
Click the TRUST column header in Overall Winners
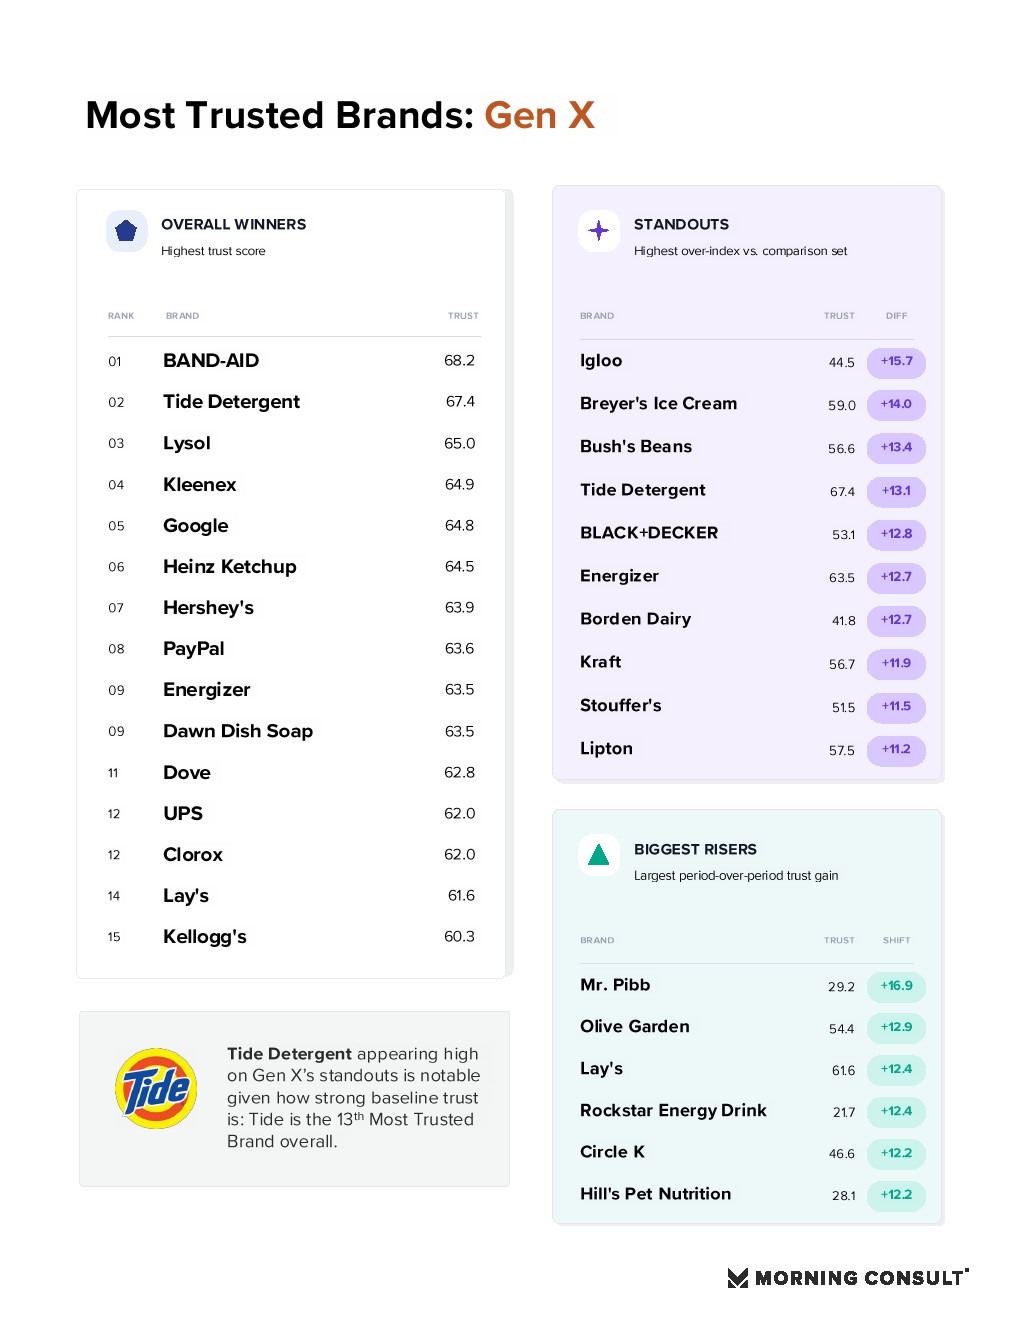tap(463, 316)
